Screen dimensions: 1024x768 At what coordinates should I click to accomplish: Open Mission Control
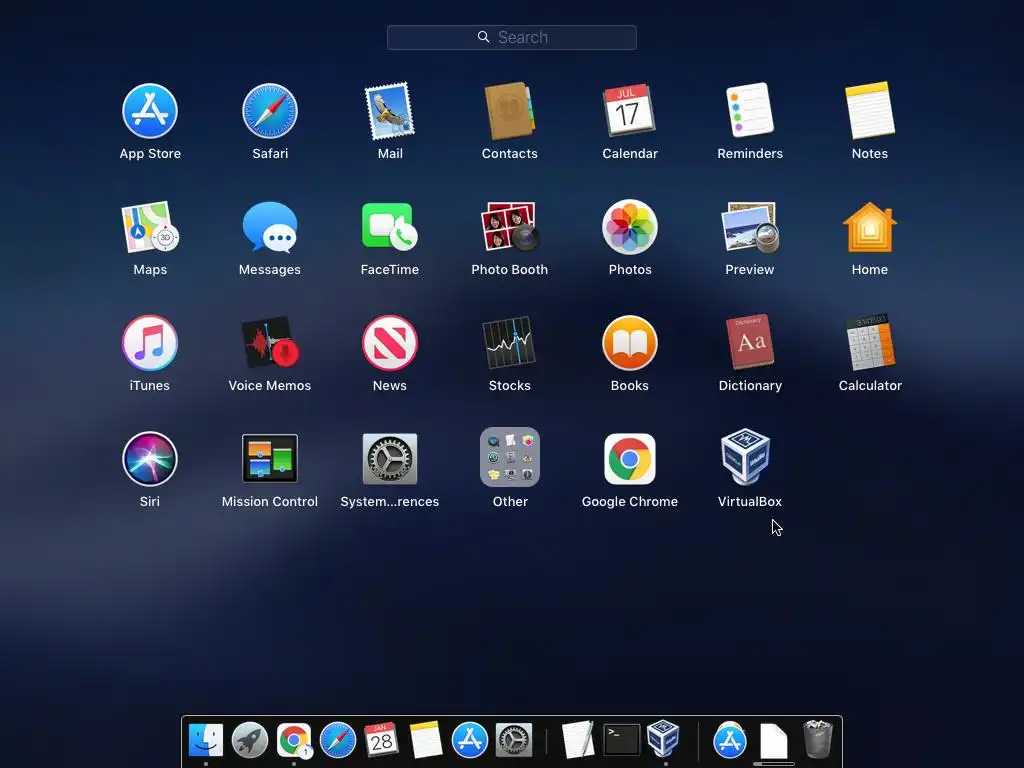point(270,458)
